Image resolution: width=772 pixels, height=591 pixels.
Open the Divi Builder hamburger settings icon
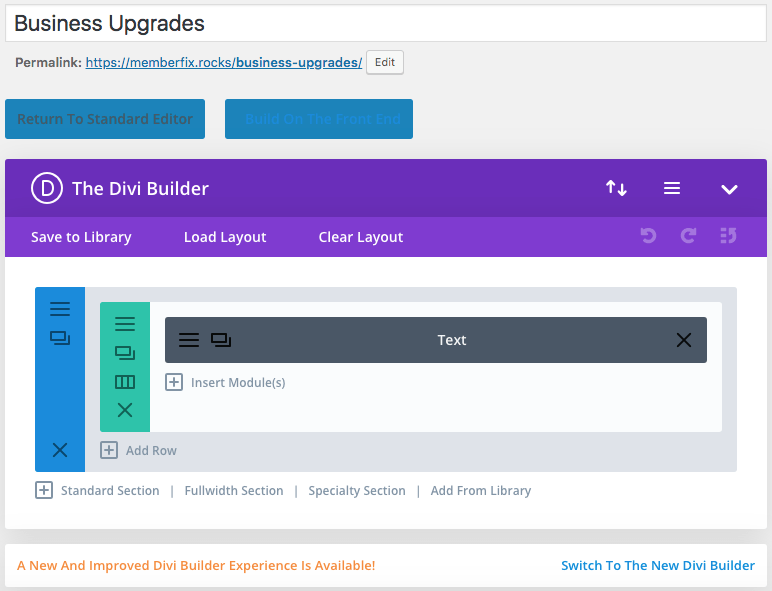(672, 188)
